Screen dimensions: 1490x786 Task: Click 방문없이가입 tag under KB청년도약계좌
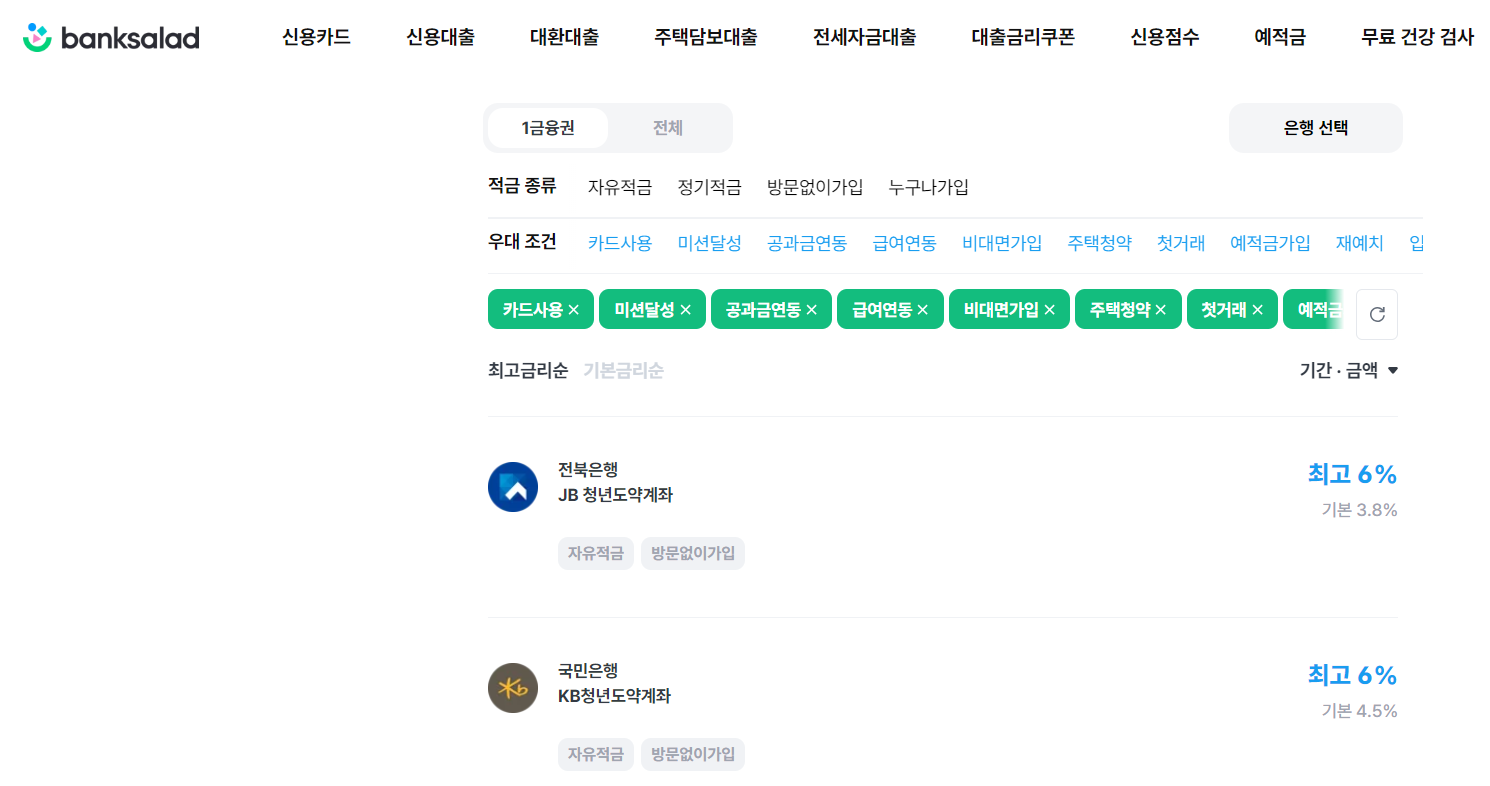693,754
